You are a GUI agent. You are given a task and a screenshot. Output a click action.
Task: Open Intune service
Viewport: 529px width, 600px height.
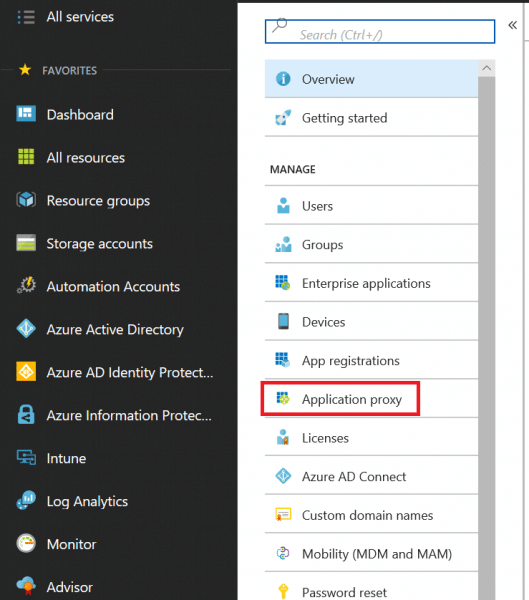[66, 458]
